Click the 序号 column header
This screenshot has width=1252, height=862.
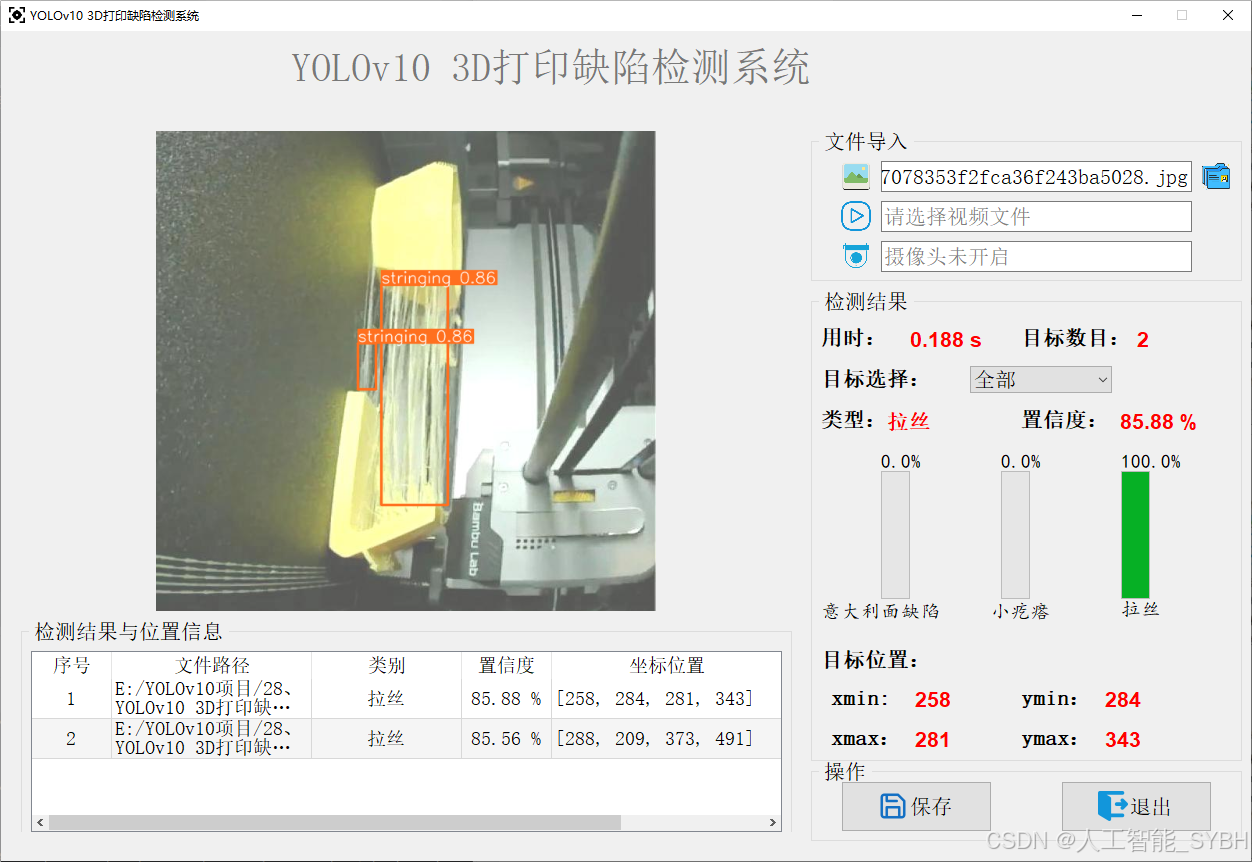[72, 665]
